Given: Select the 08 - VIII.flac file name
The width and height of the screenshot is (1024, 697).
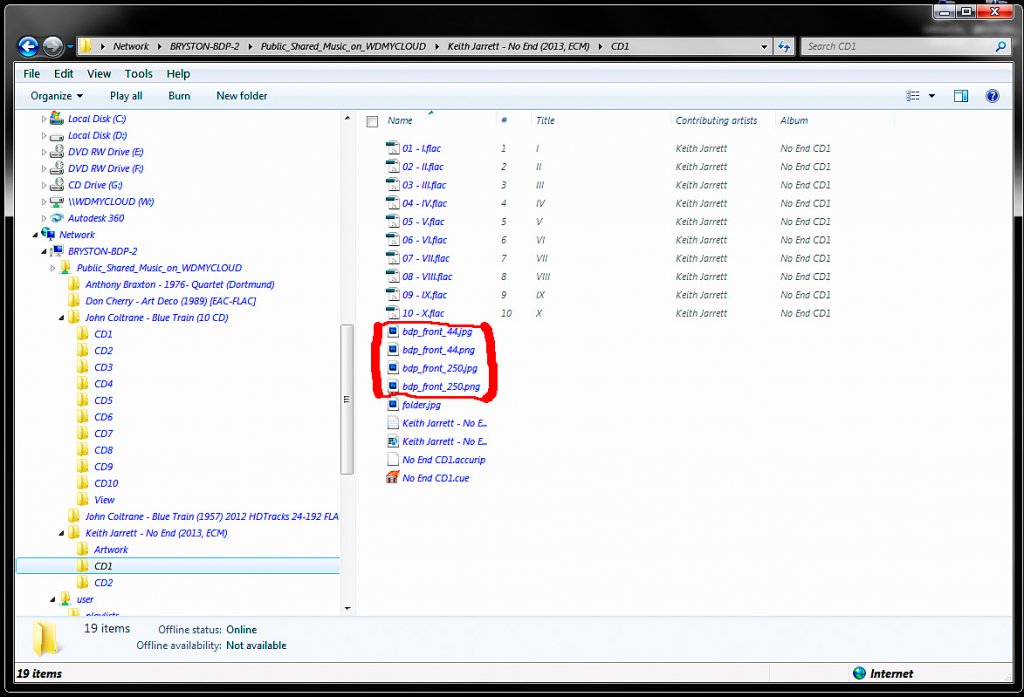Looking at the screenshot, I should click(x=427, y=276).
